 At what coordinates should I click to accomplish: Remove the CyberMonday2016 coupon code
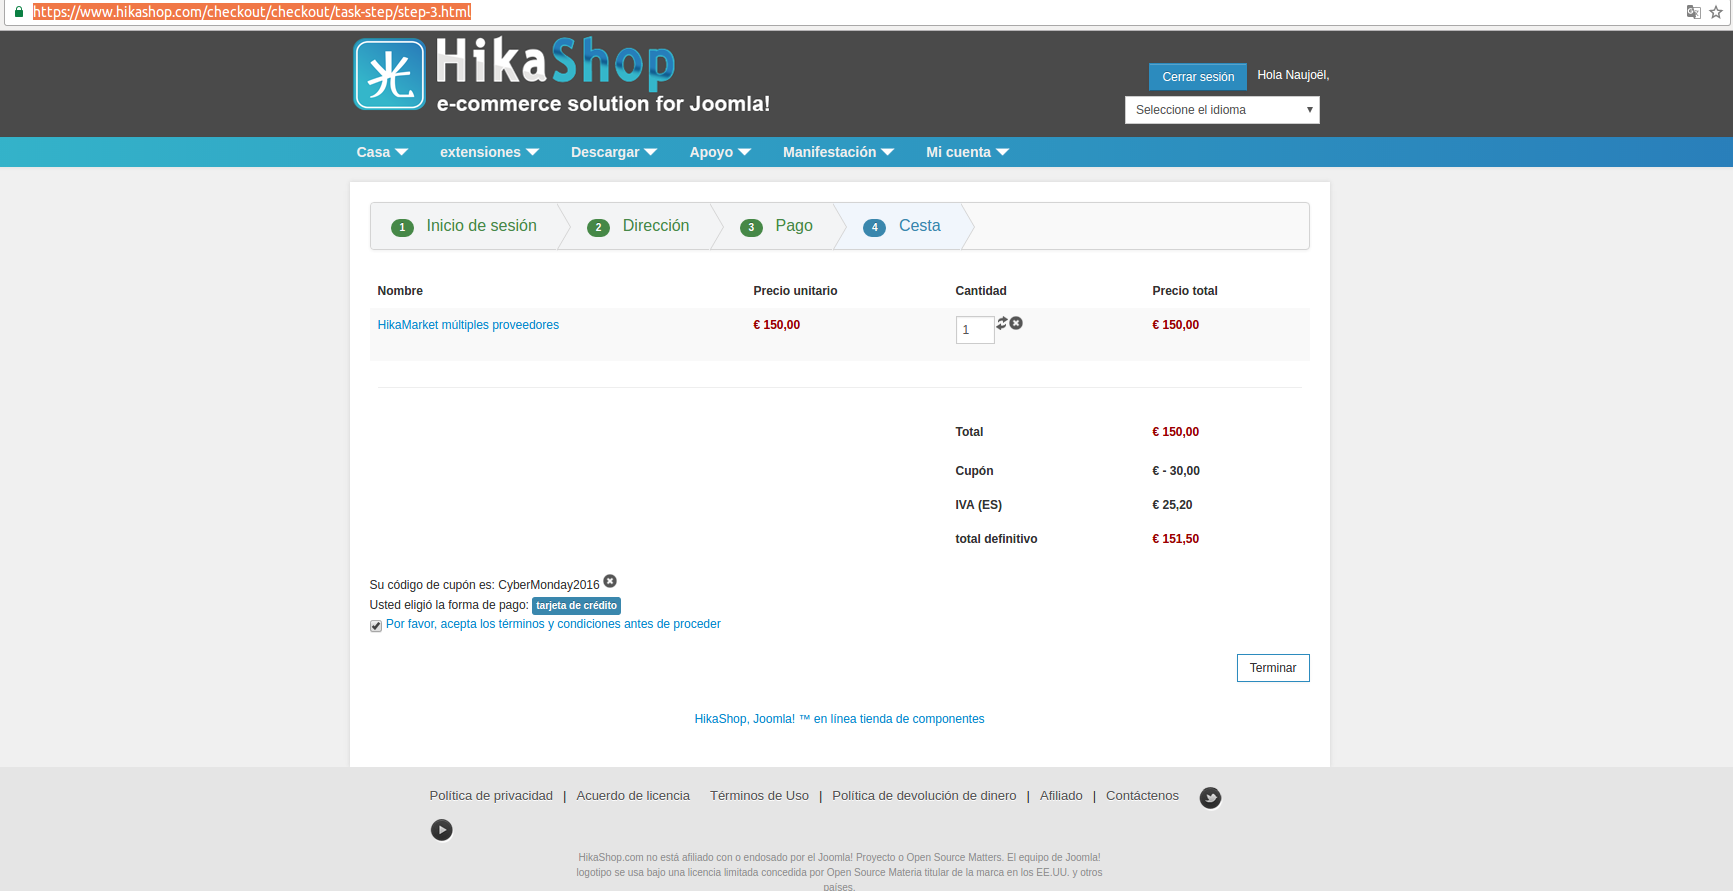pyautogui.click(x=610, y=581)
